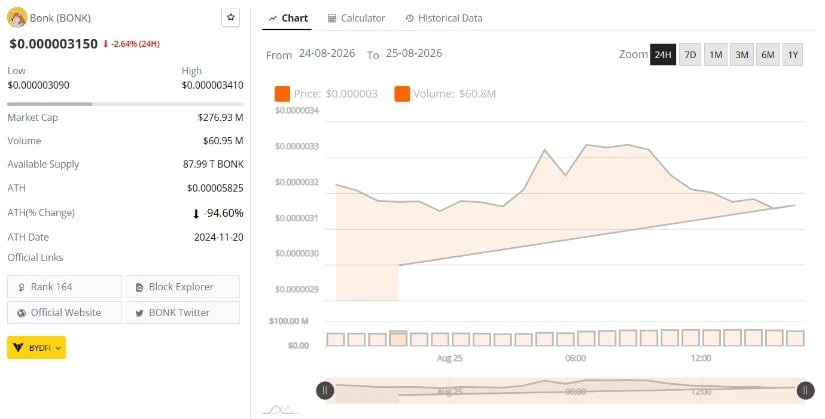Click the star favorite icon
The height and width of the screenshot is (419, 825).
tap(230, 17)
